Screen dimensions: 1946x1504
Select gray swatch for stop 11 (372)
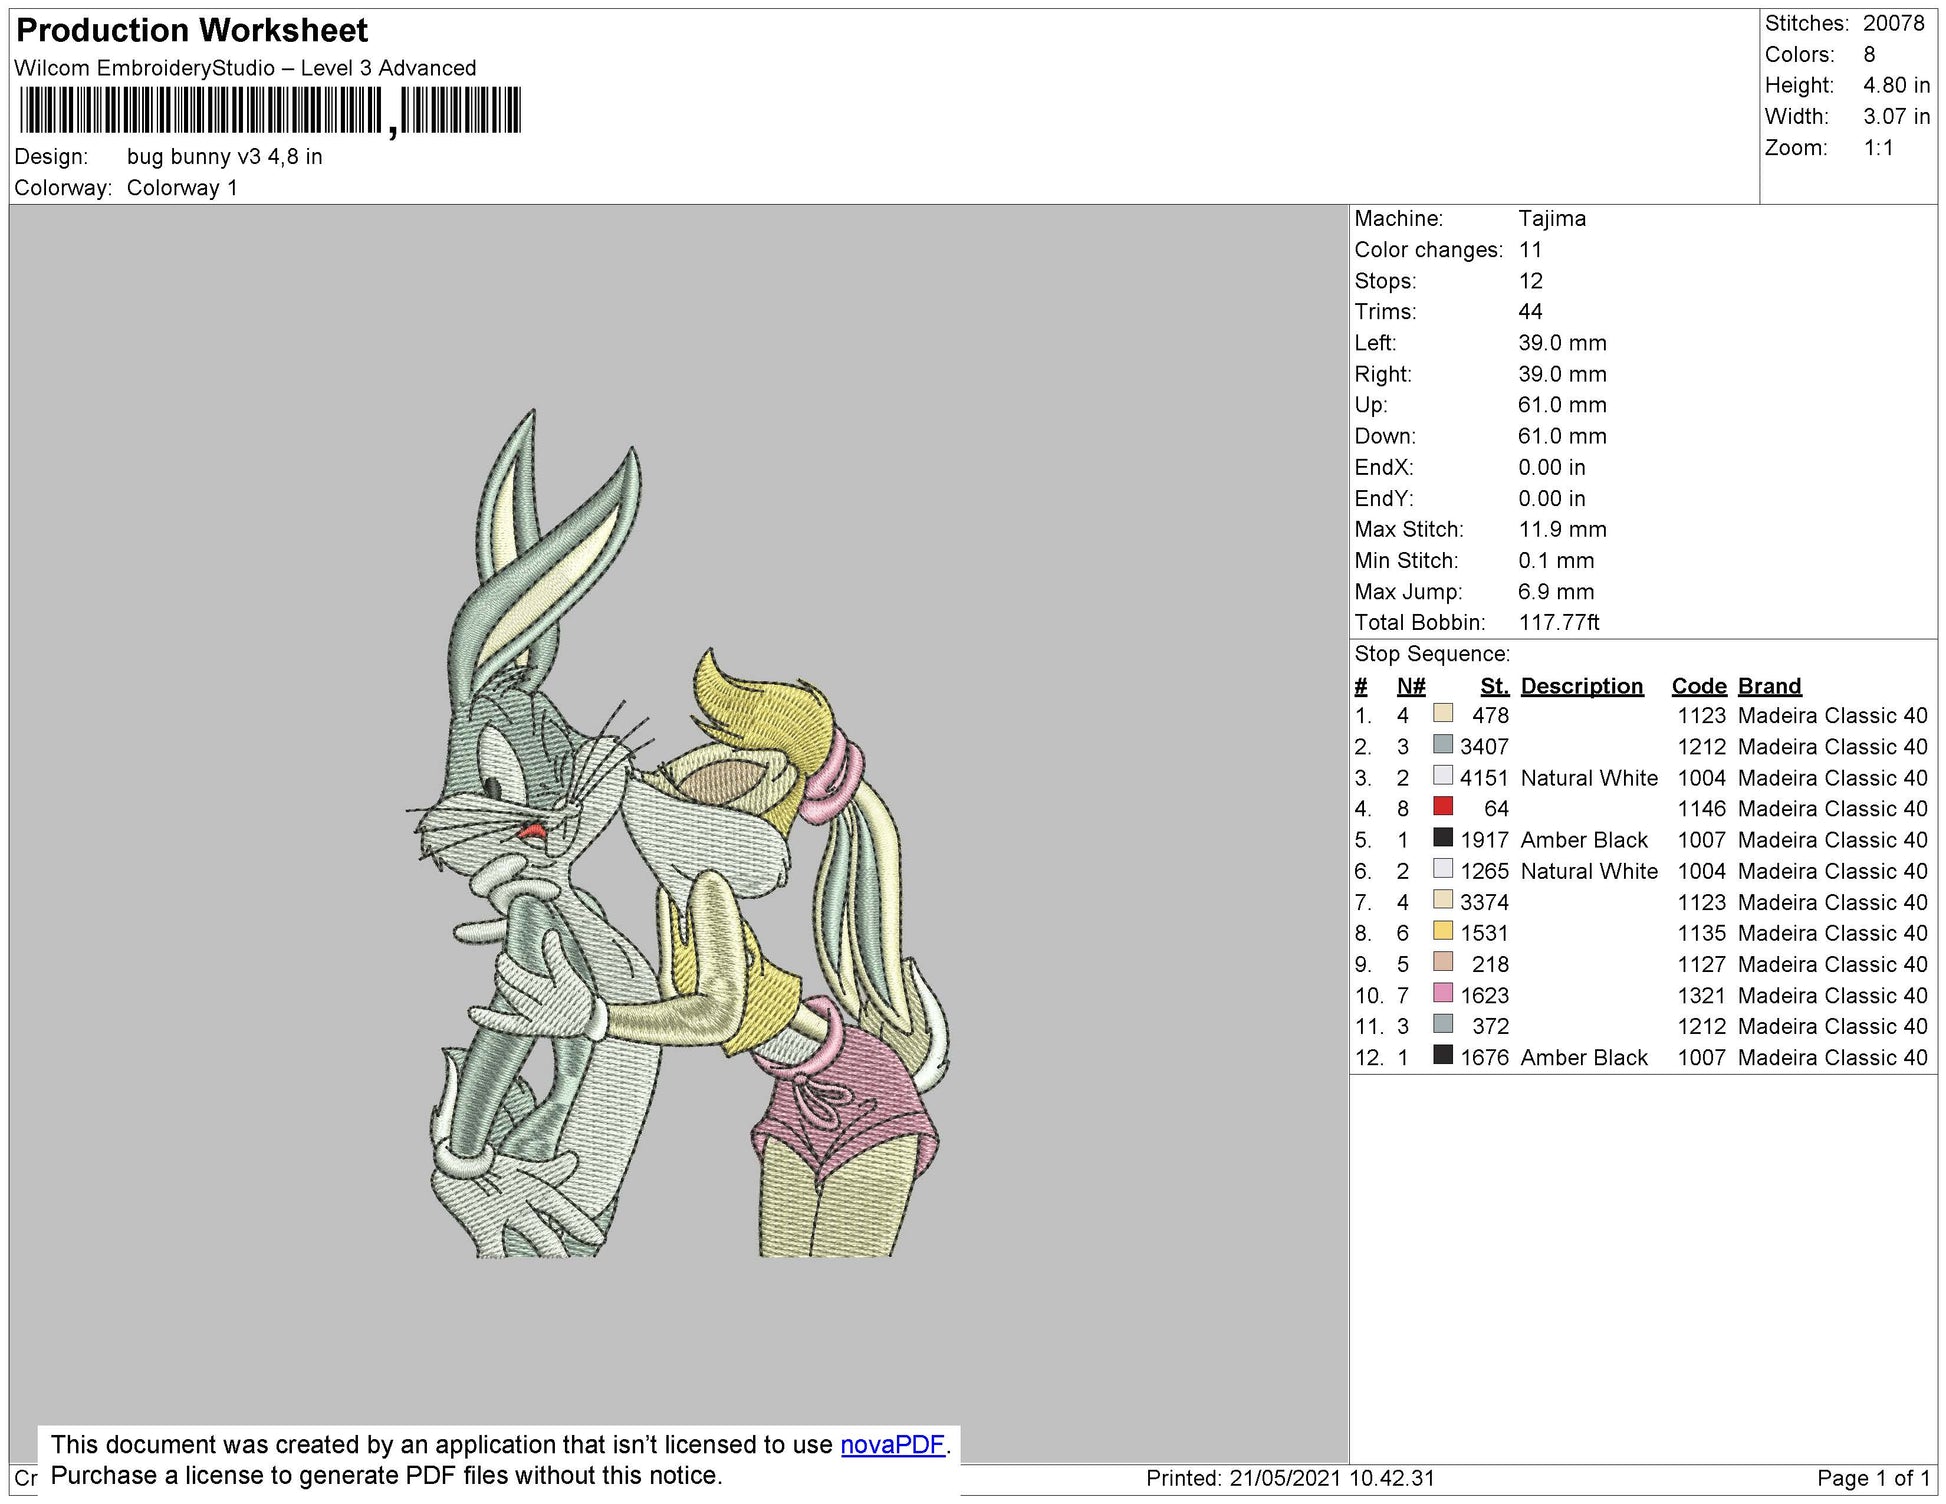(x=1443, y=1023)
